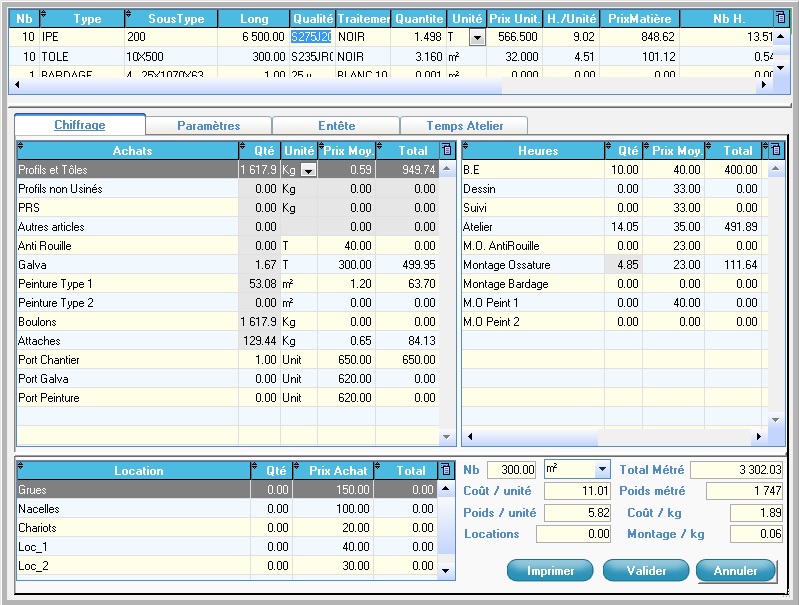Open the Temps Atelier tab

pyautogui.click(x=464, y=125)
